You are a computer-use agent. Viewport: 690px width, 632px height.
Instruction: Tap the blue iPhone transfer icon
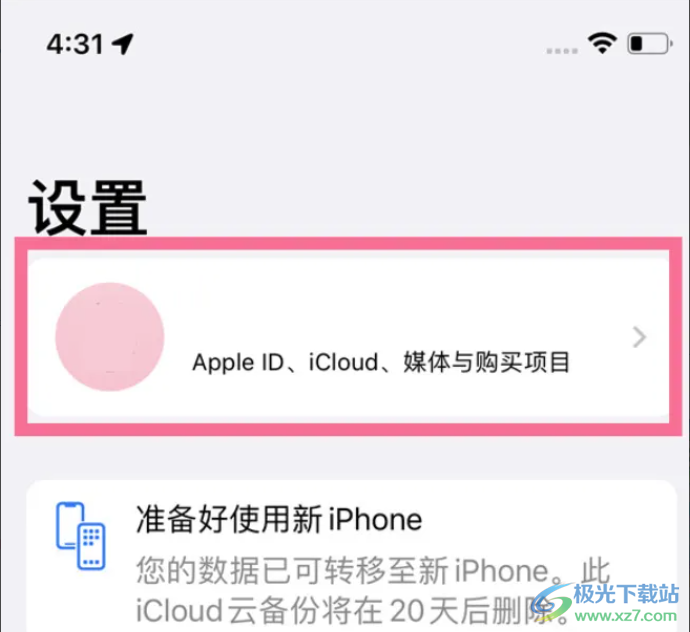tap(80, 536)
